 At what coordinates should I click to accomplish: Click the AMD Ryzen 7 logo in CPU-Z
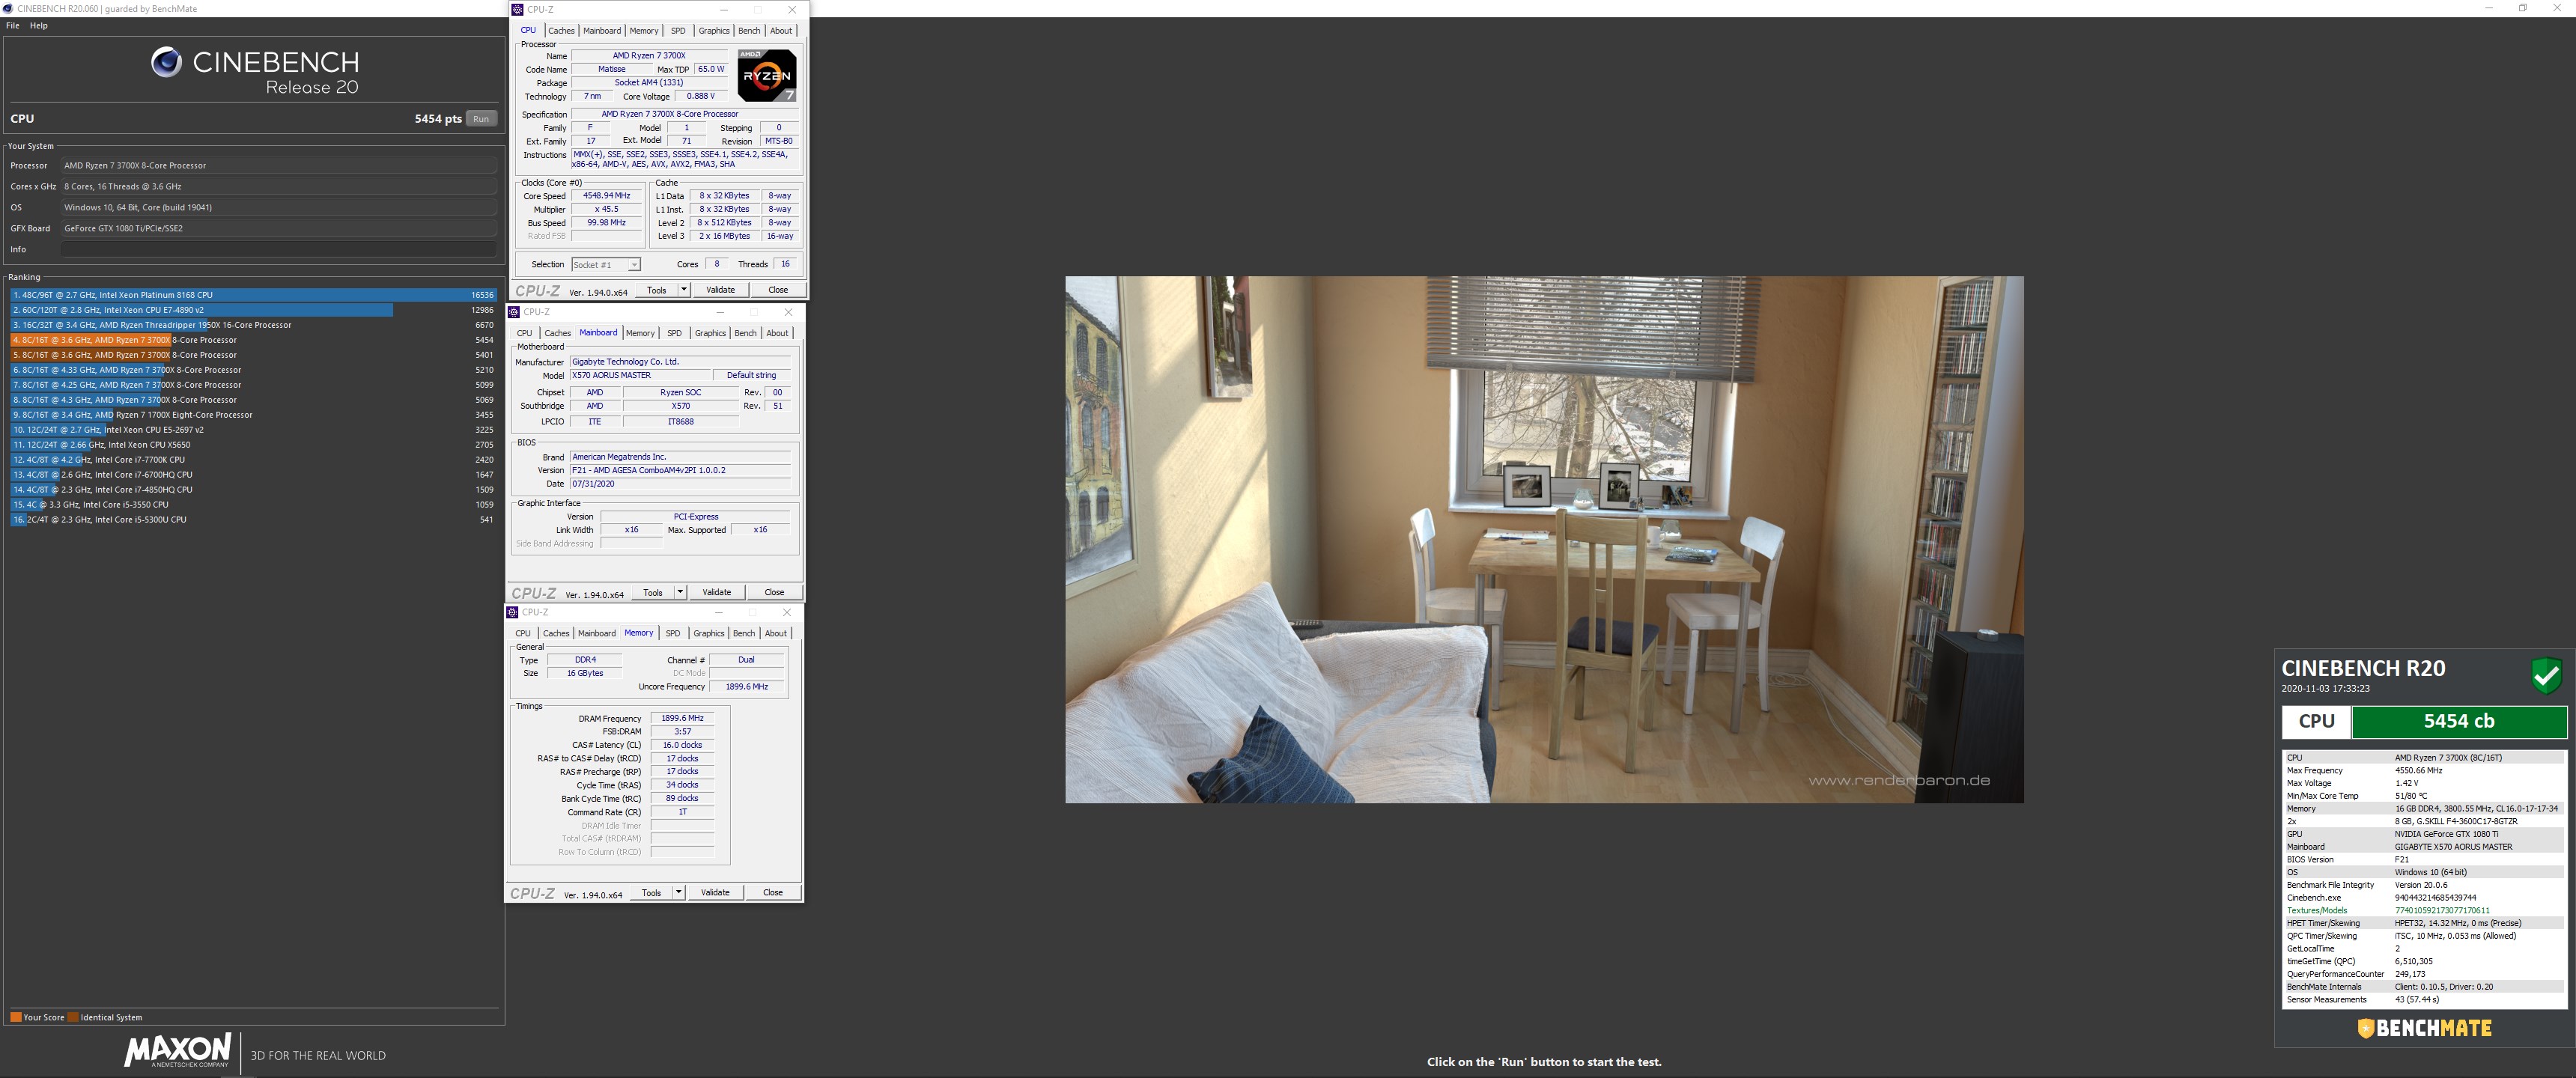[767, 75]
